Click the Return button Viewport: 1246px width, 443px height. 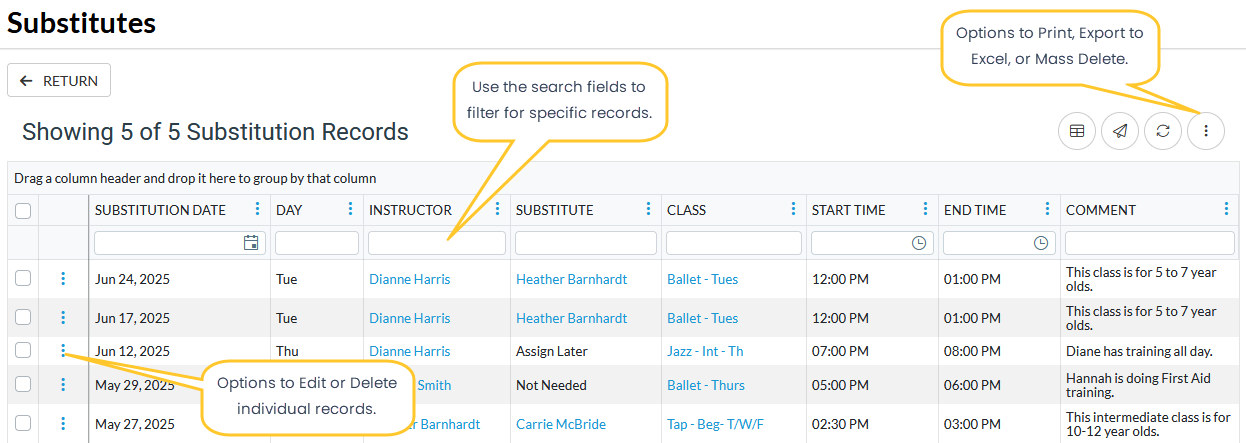59,81
